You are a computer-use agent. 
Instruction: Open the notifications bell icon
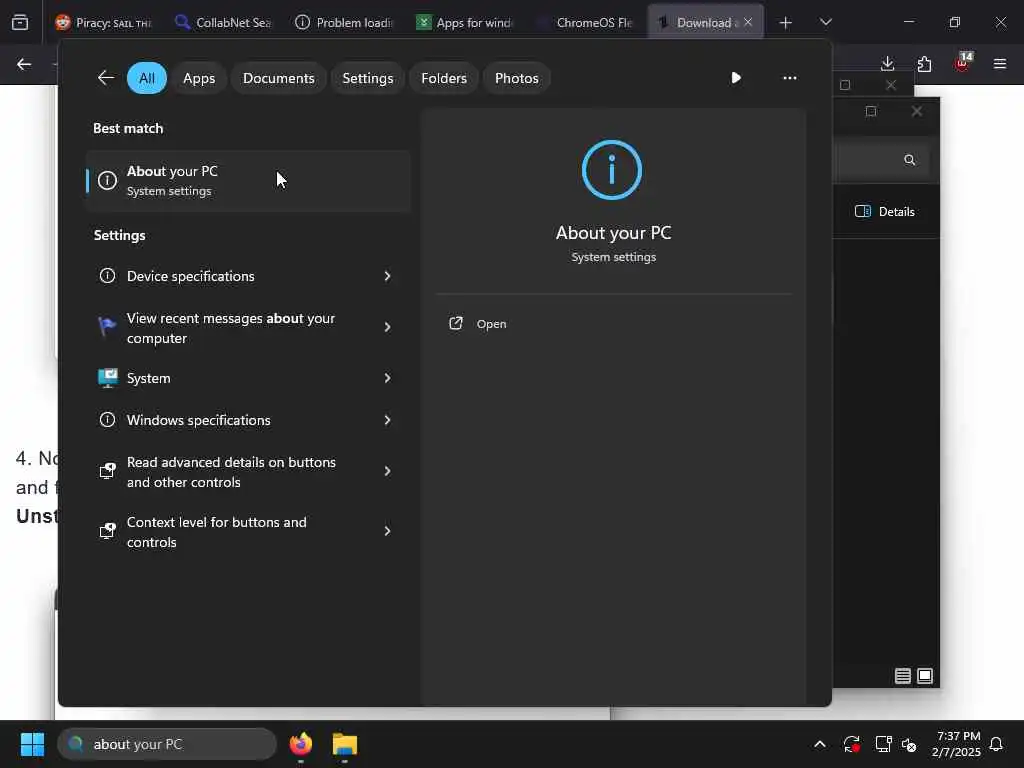(997, 744)
